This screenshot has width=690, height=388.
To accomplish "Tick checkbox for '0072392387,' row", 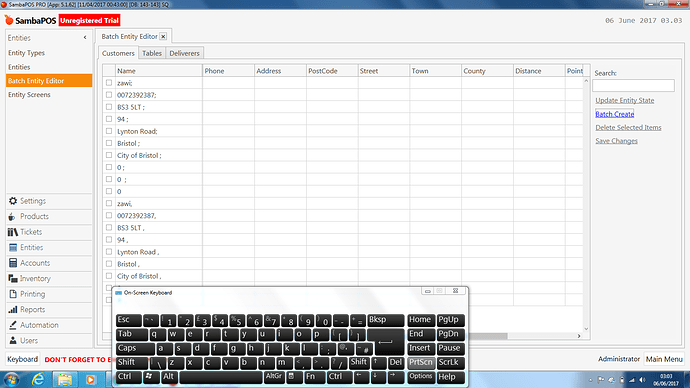I will coord(109,216).
